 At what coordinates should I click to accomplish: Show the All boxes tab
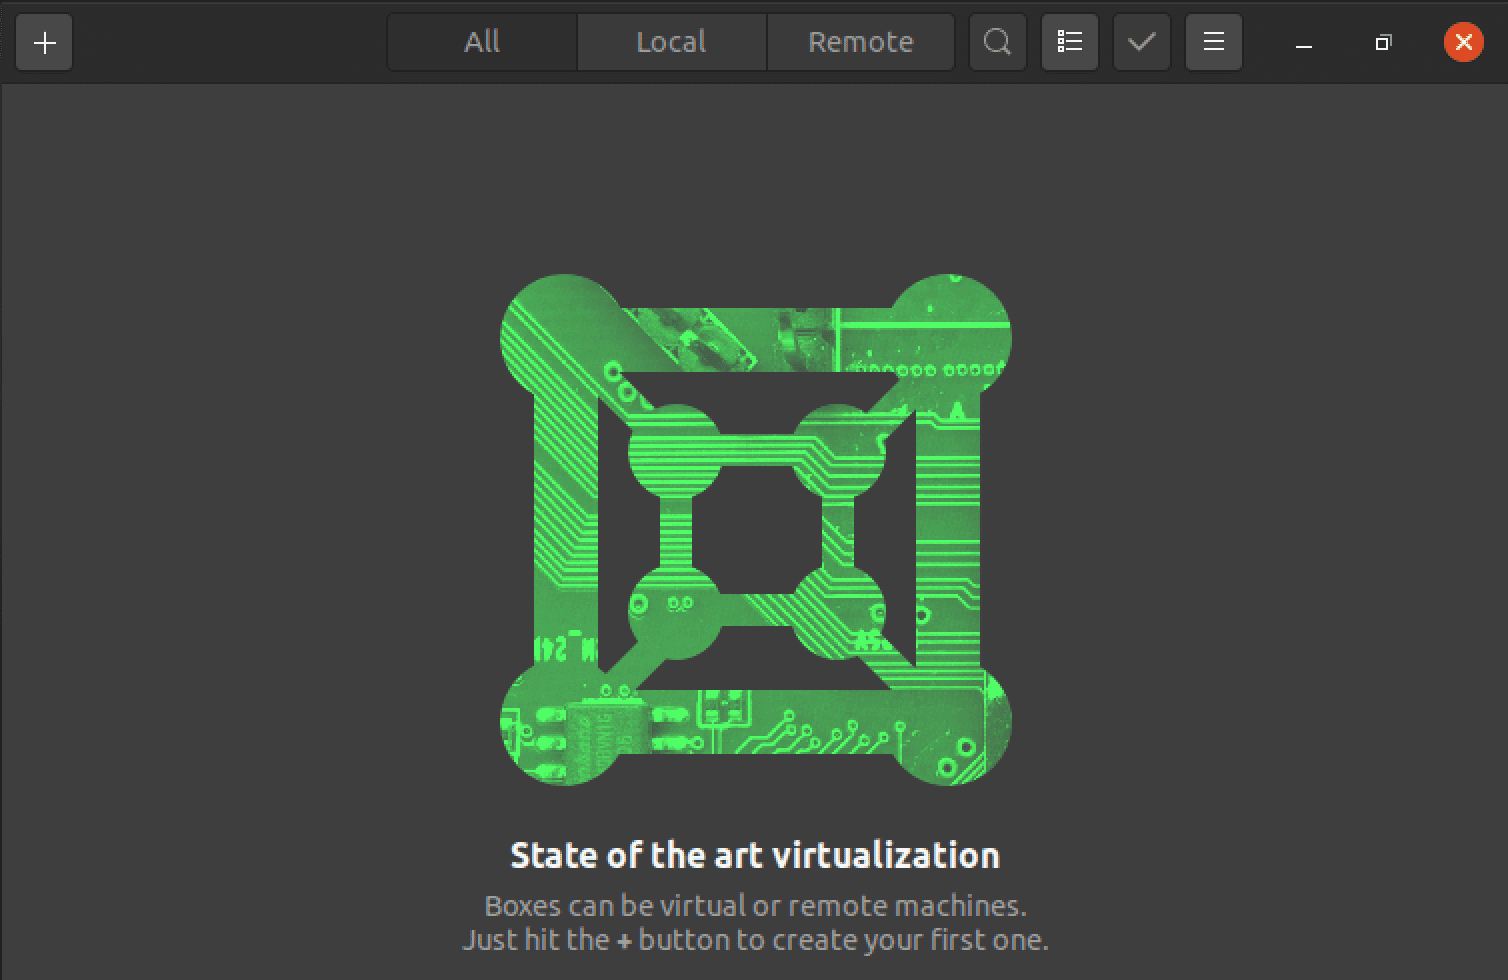pos(482,42)
